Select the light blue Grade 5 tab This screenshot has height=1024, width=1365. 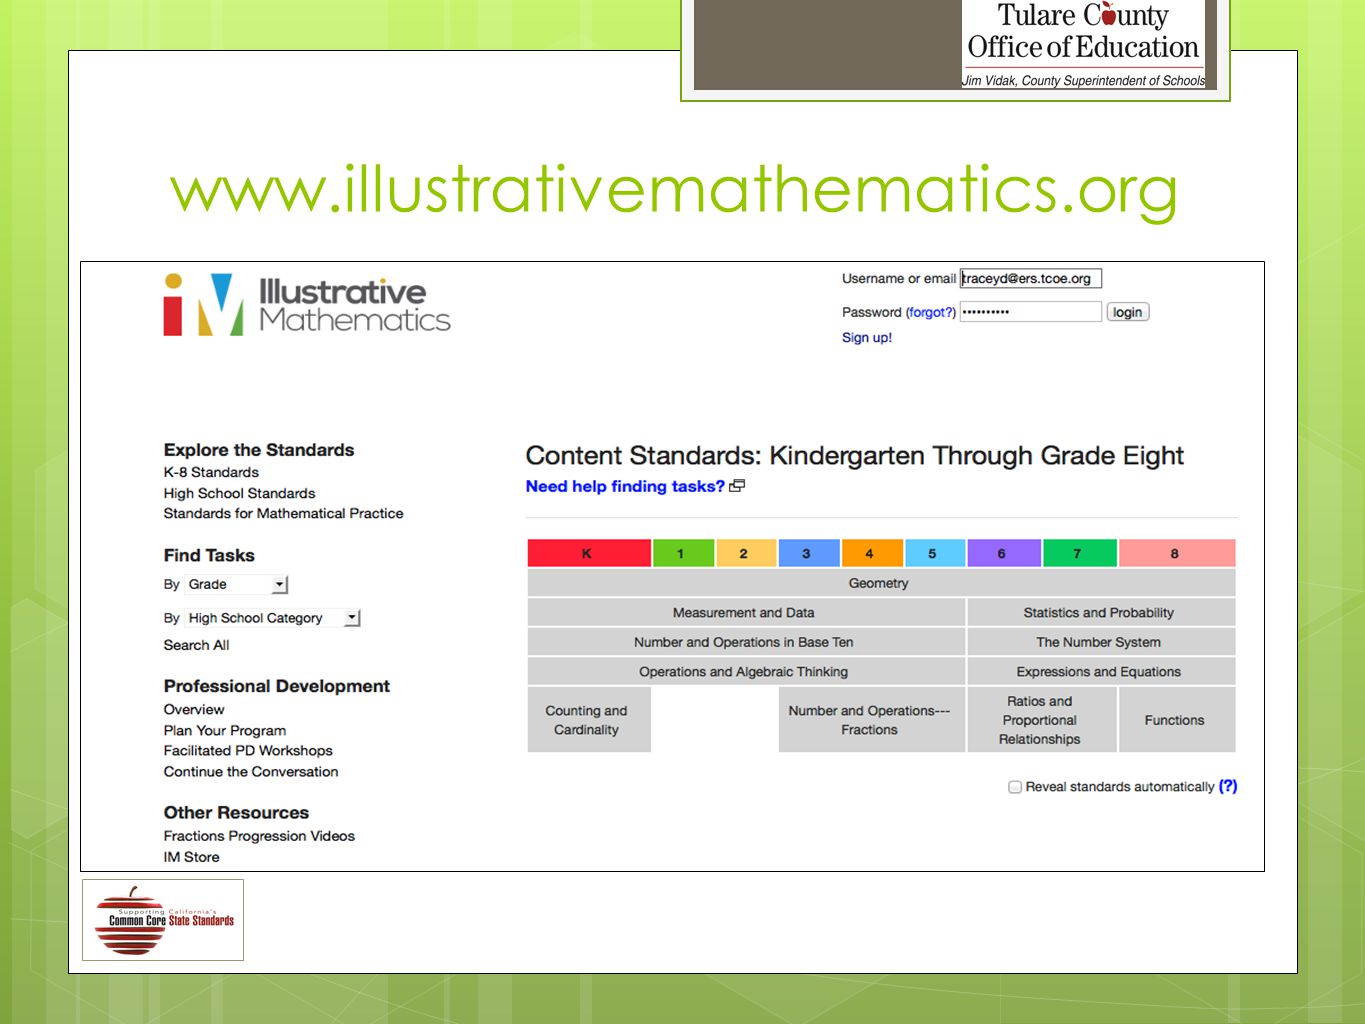point(935,553)
